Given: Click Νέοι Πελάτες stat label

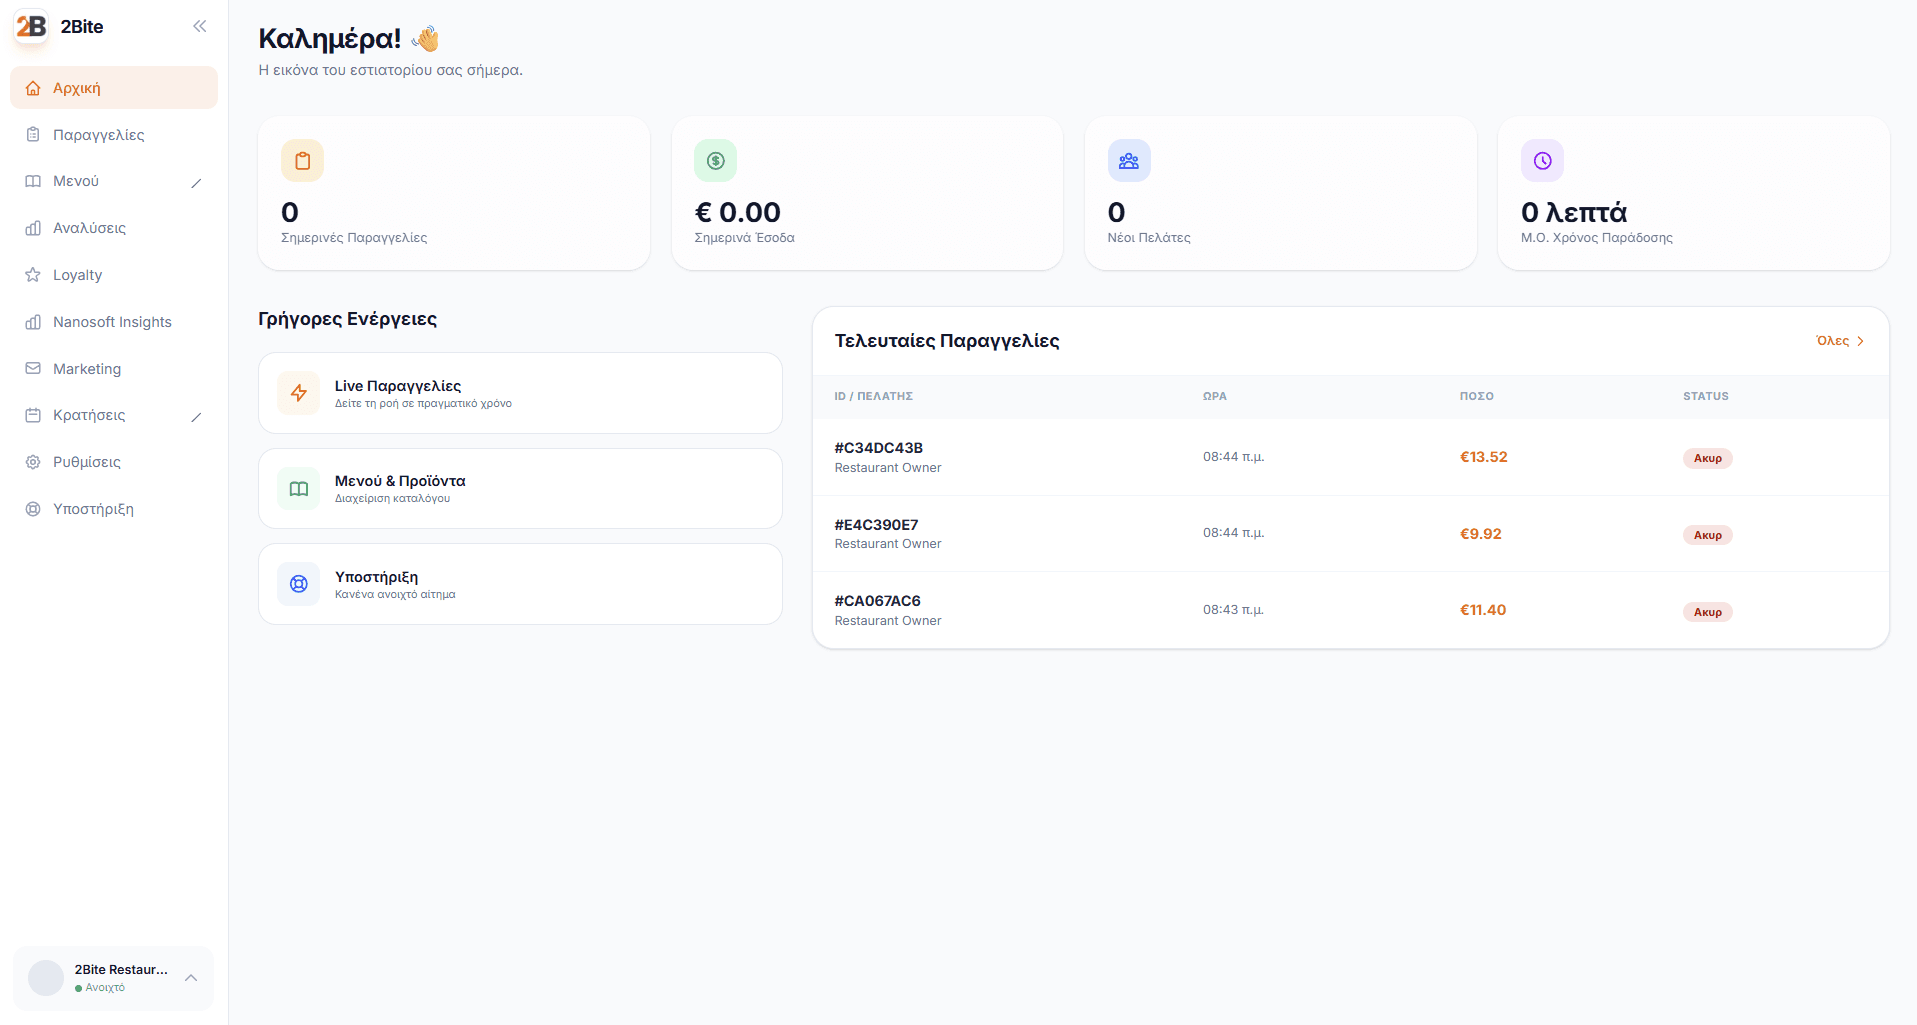Looking at the screenshot, I should coord(1148,238).
